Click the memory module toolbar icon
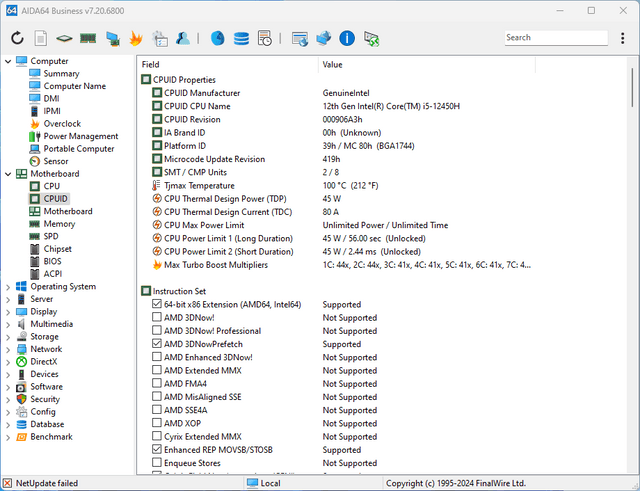 (88, 39)
